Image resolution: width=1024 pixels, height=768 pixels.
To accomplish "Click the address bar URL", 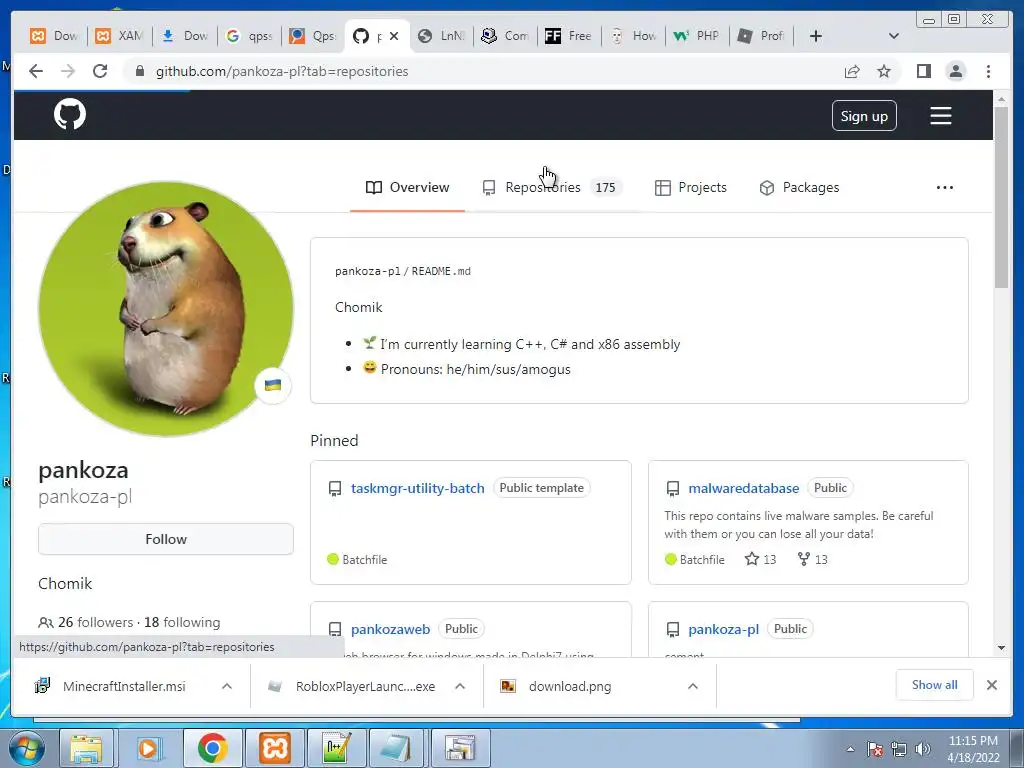I will pos(281,71).
